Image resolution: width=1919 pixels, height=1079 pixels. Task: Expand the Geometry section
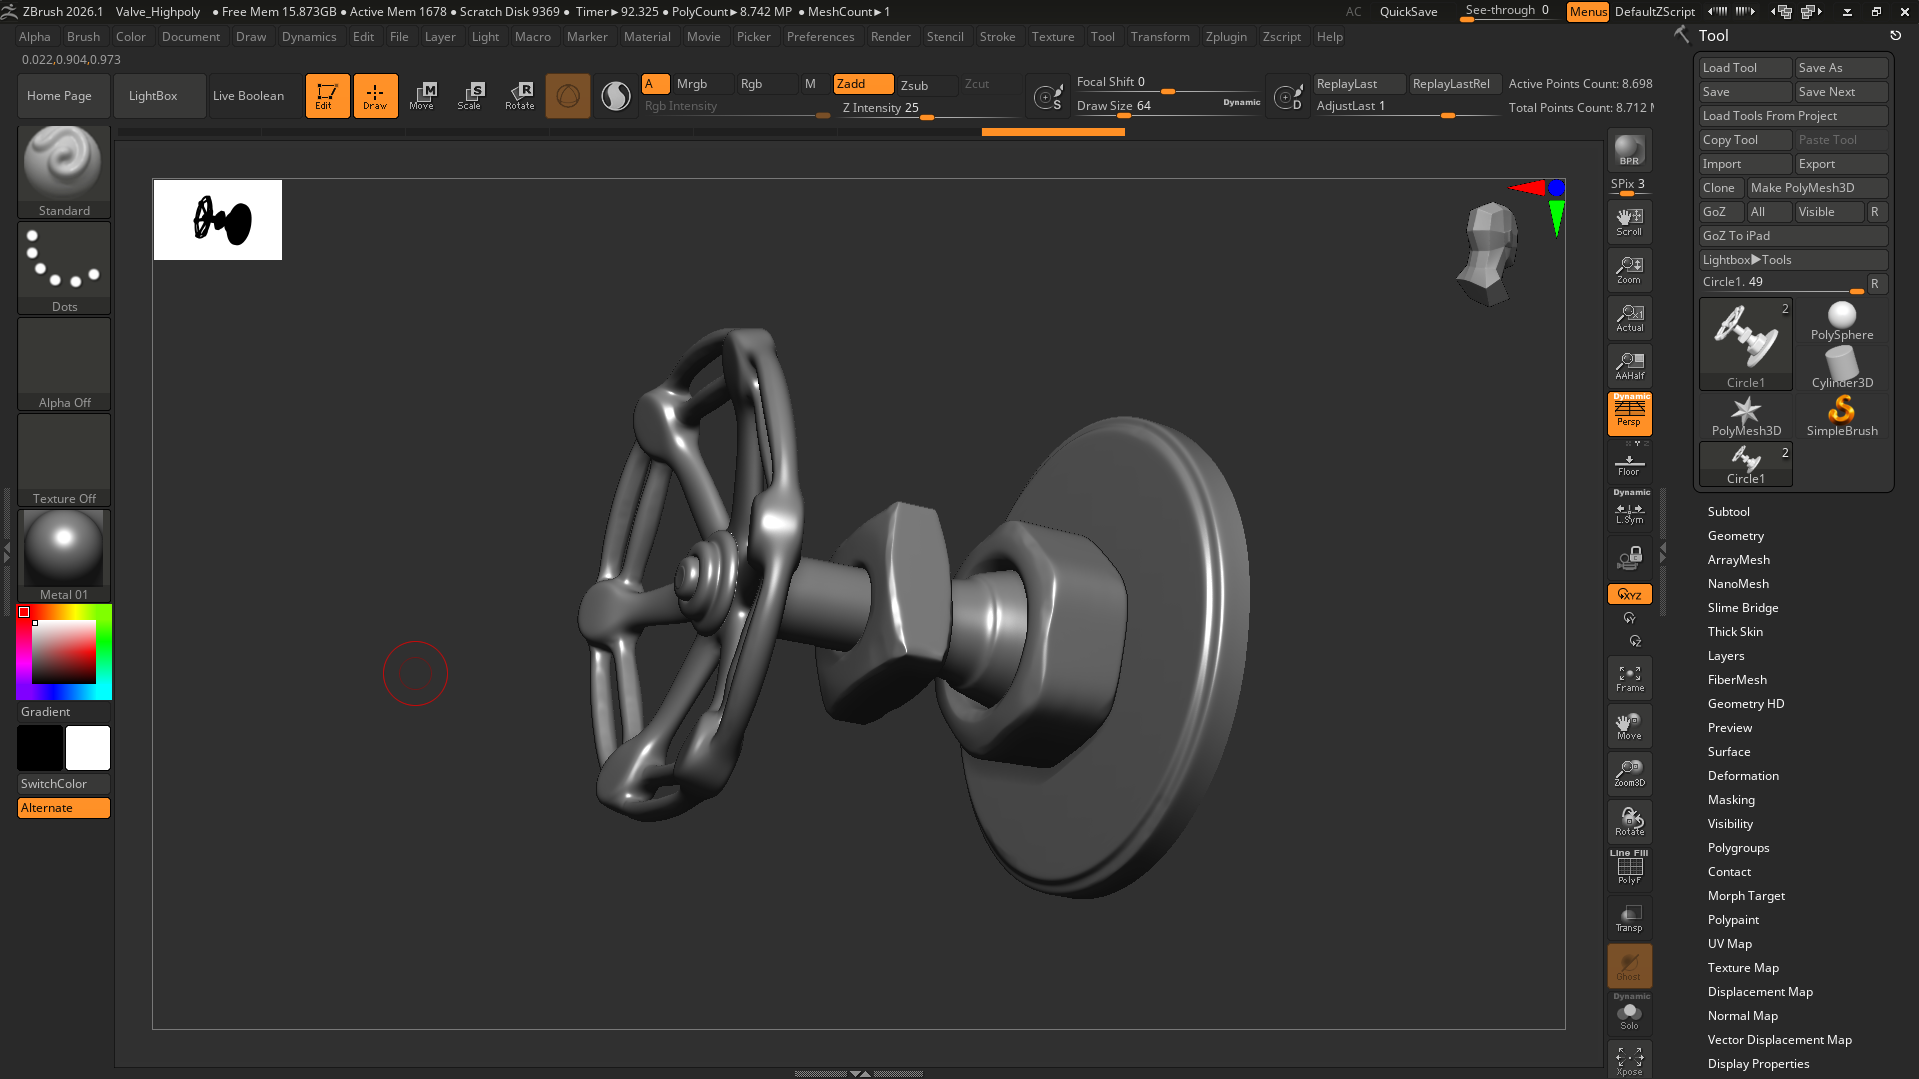[1735, 536]
